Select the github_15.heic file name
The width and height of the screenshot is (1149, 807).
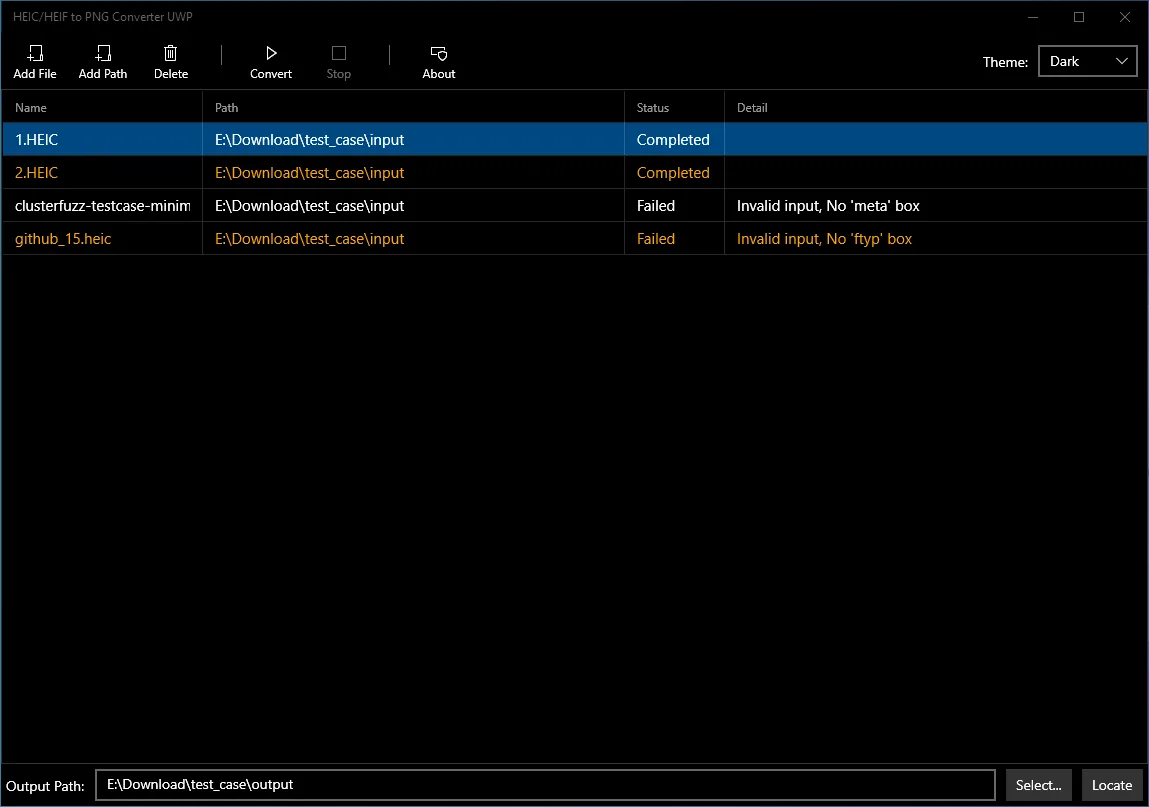click(x=63, y=239)
